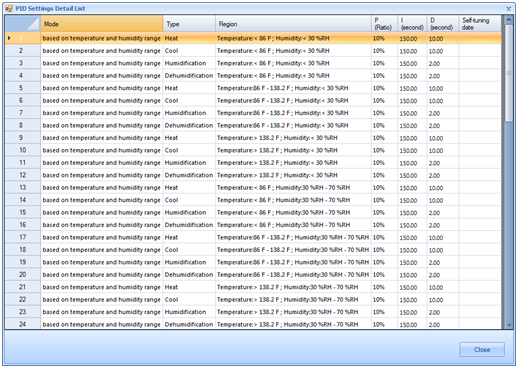Select row 1 via its arrow indicator
The width and height of the screenshot is (518, 368).
click(x=9, y=38)
